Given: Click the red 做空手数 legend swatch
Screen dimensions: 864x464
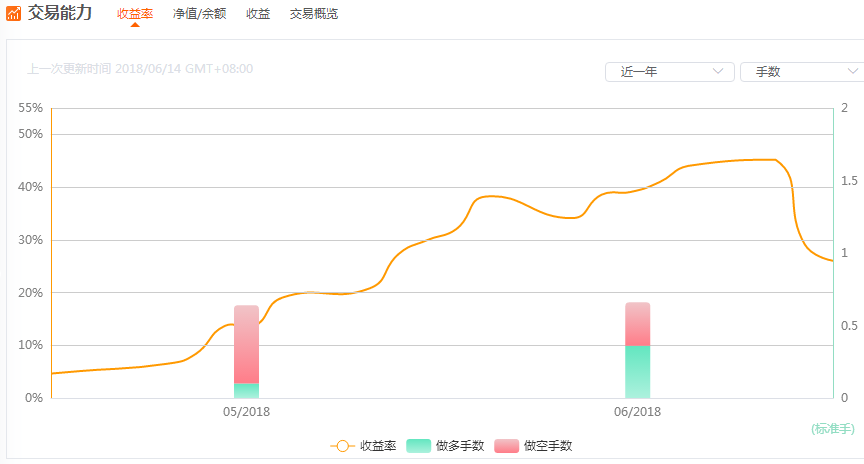Looking at the screenshot, I should pos(506,446).
